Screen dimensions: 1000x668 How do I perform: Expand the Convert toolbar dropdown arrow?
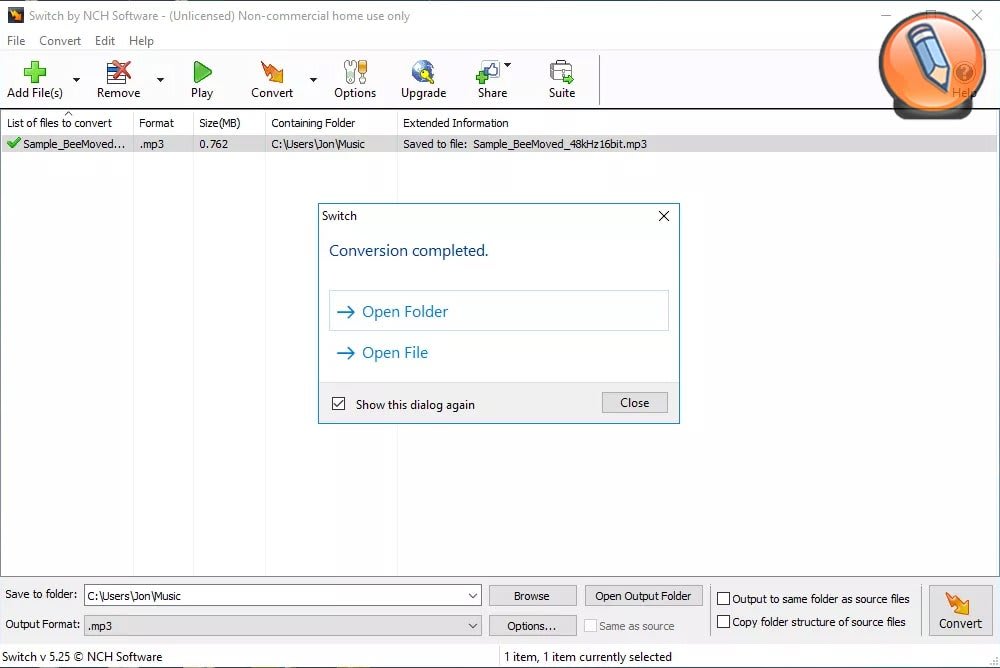click(x=313, y=80)
